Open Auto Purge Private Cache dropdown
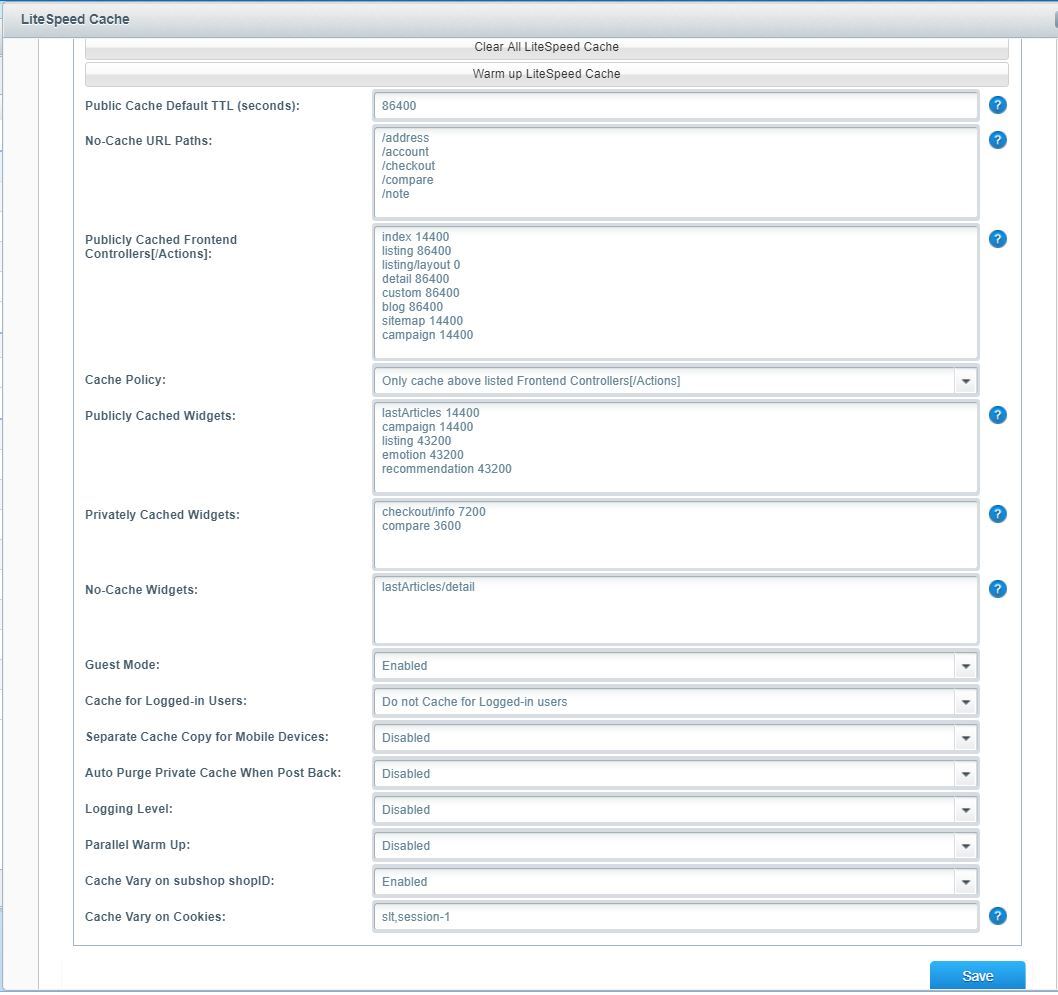 (966, 774)
